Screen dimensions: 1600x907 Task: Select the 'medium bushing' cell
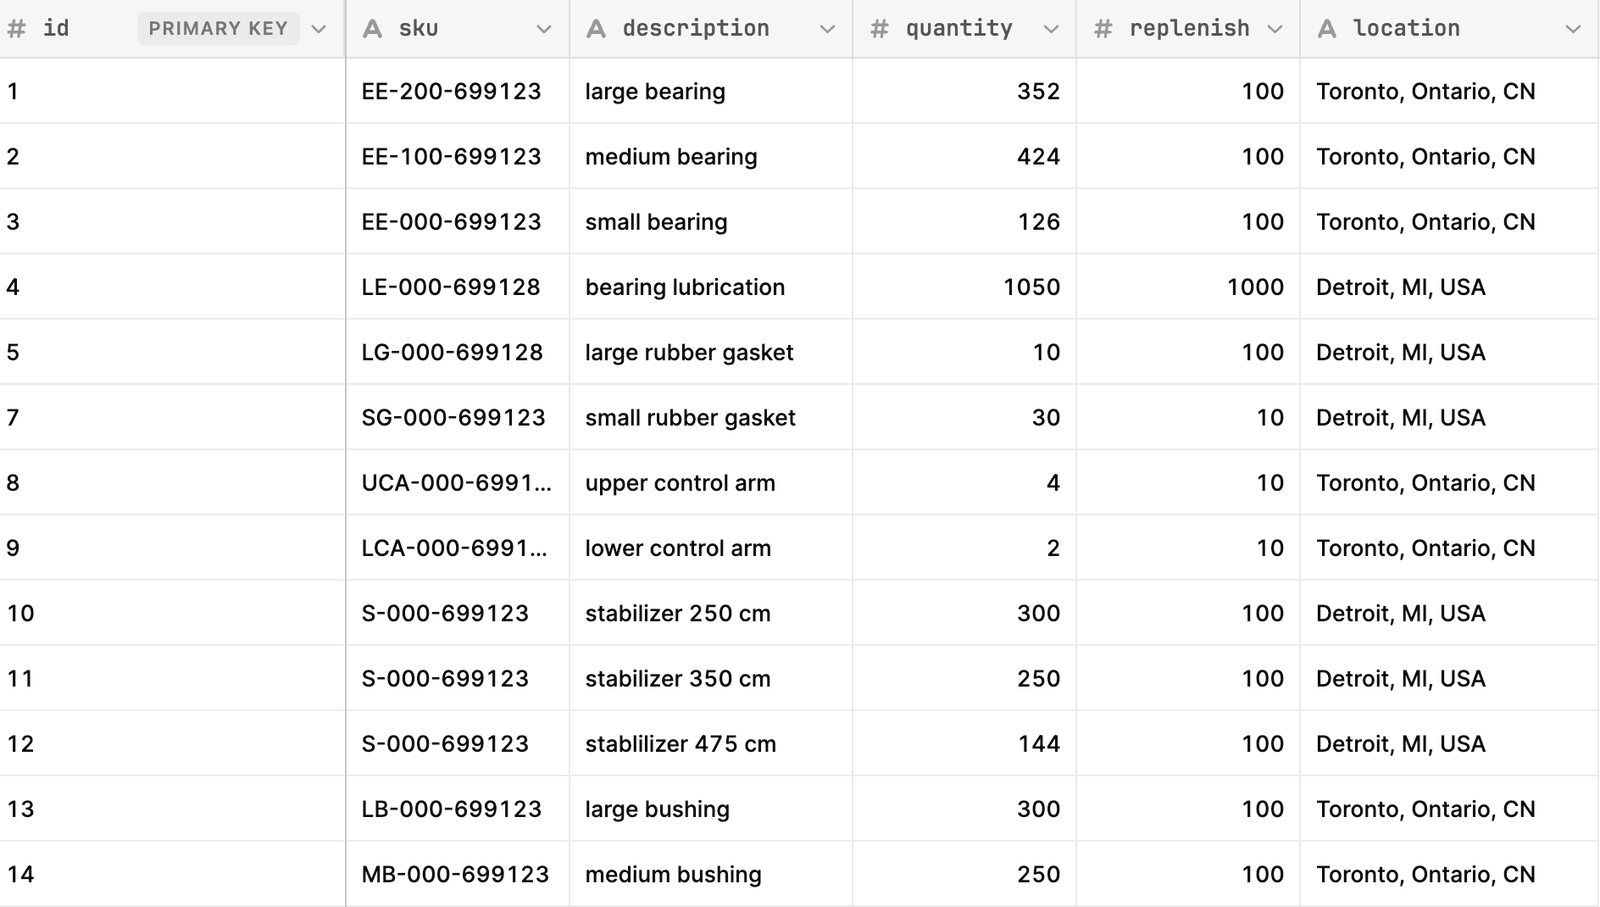click(711, 874)
